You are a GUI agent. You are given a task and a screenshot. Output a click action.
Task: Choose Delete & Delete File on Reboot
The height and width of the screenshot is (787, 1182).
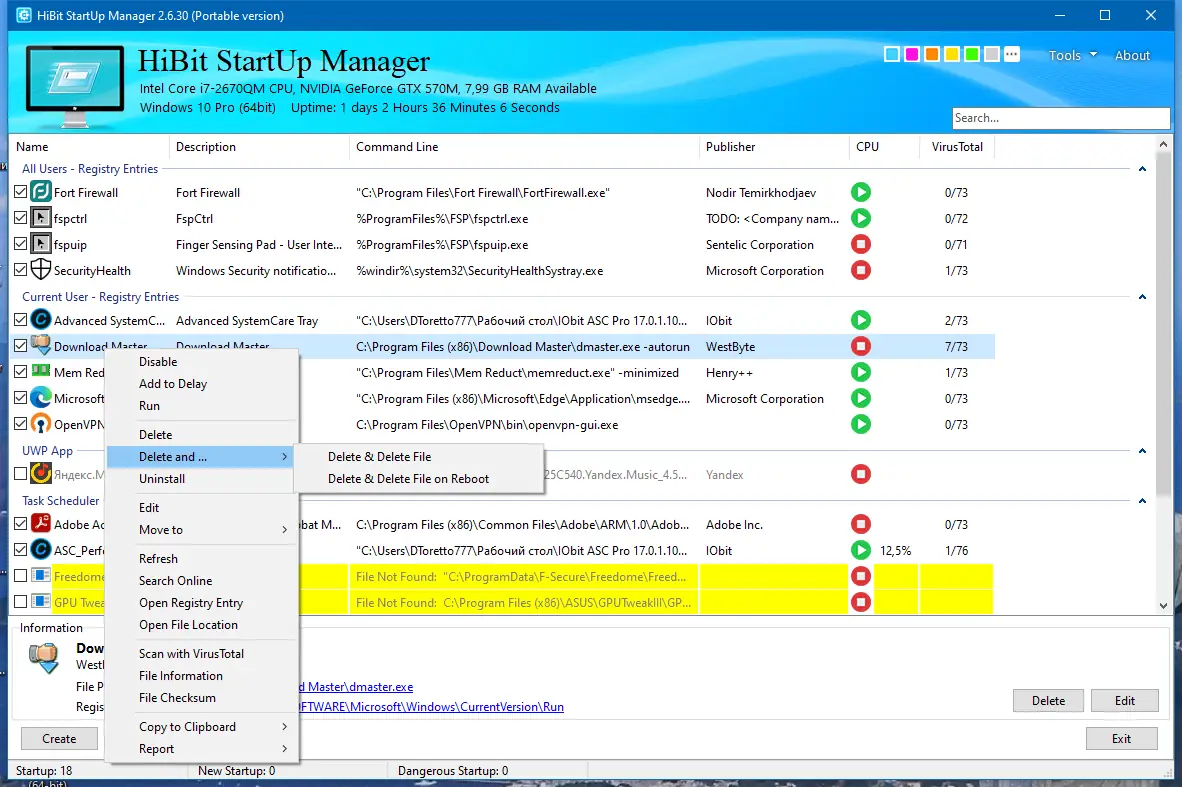click(x=418, y=479)
